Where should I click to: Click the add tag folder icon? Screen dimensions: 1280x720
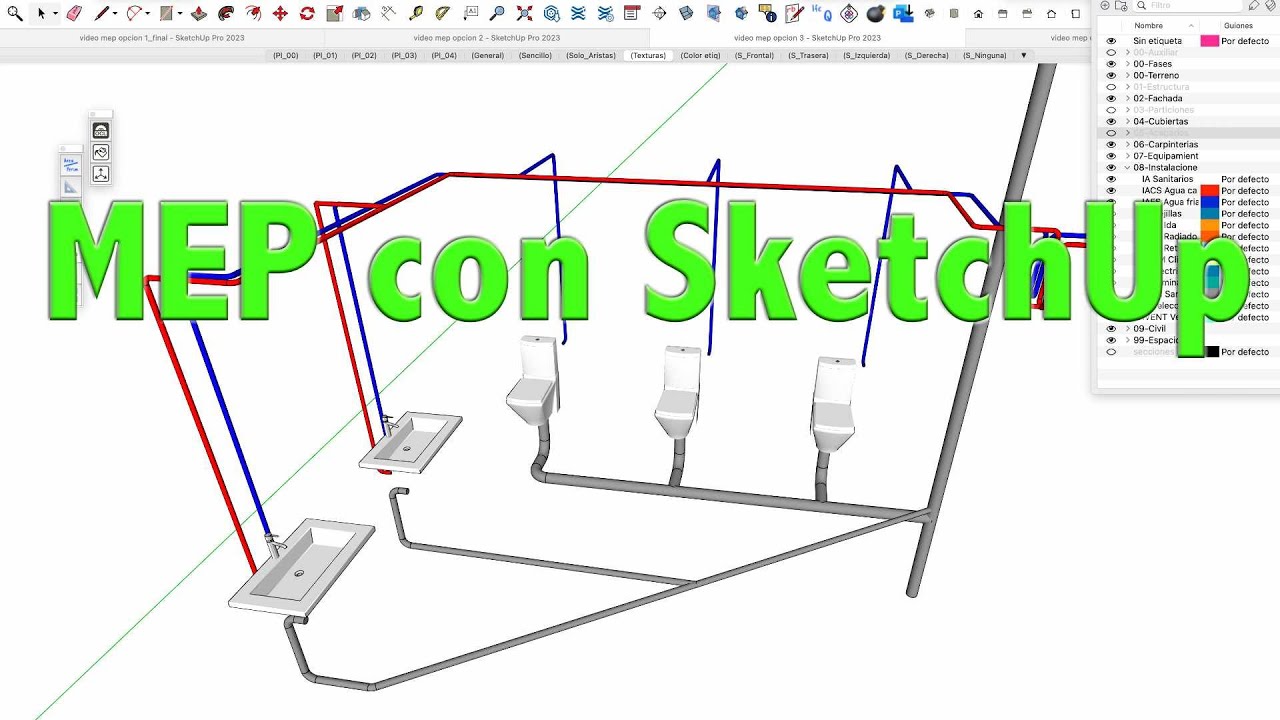(x=1121, y=6)
